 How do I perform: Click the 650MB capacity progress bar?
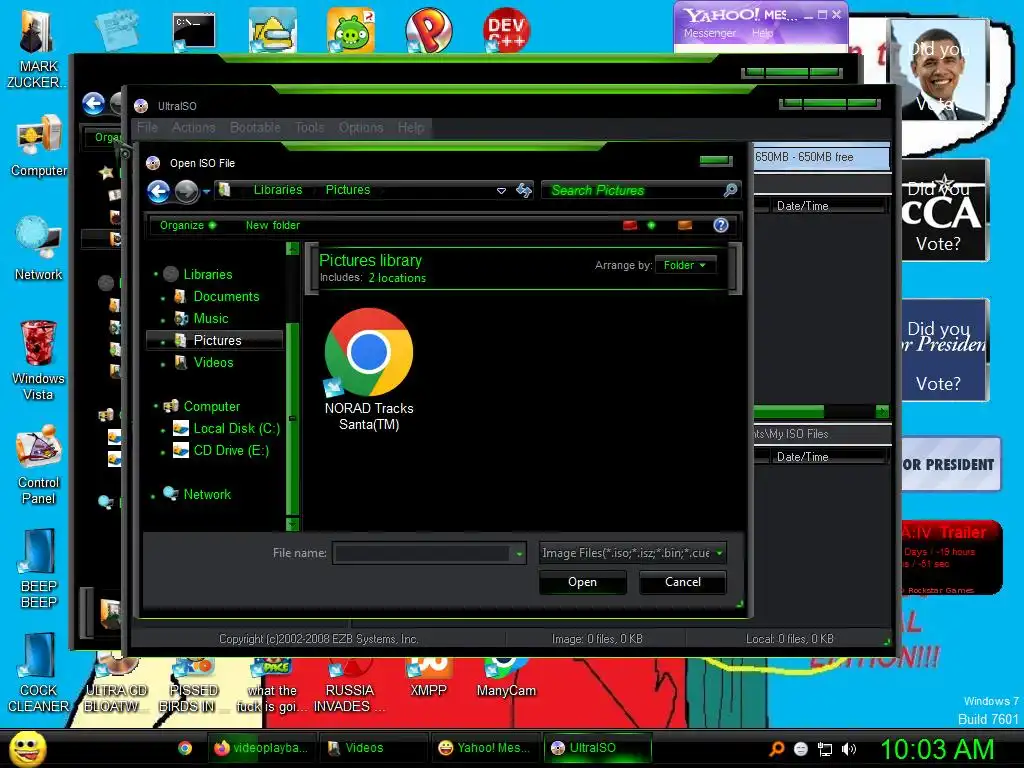click(x=822, y=157)
